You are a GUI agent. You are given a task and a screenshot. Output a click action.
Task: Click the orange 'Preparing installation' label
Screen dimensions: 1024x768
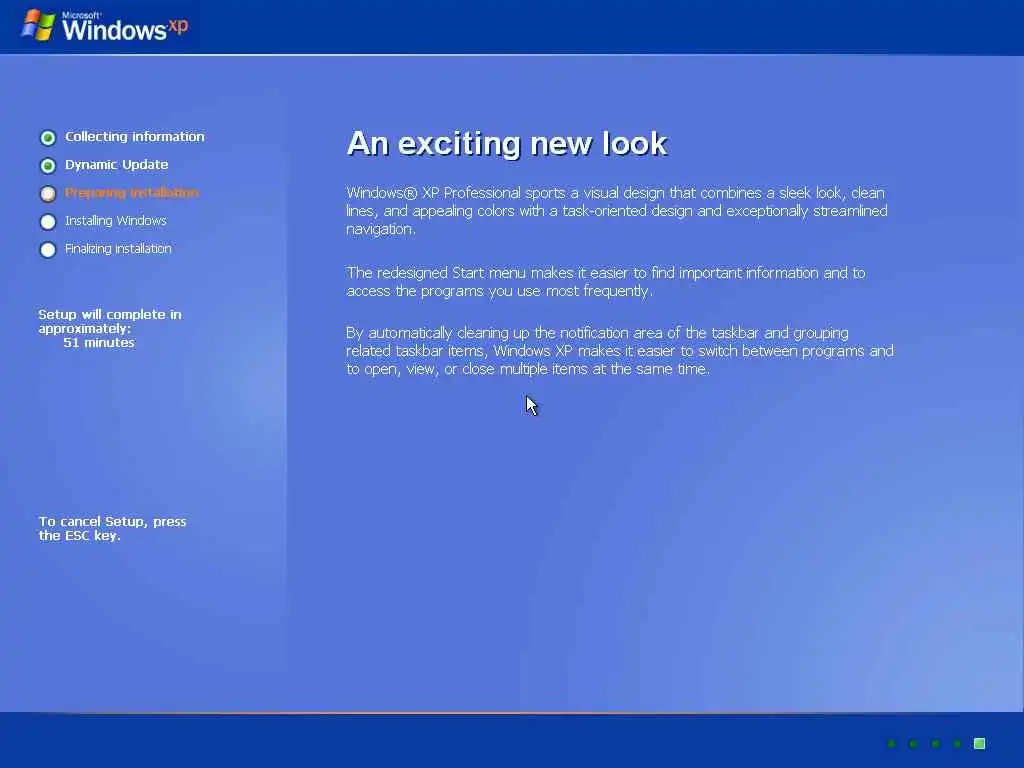132,193
